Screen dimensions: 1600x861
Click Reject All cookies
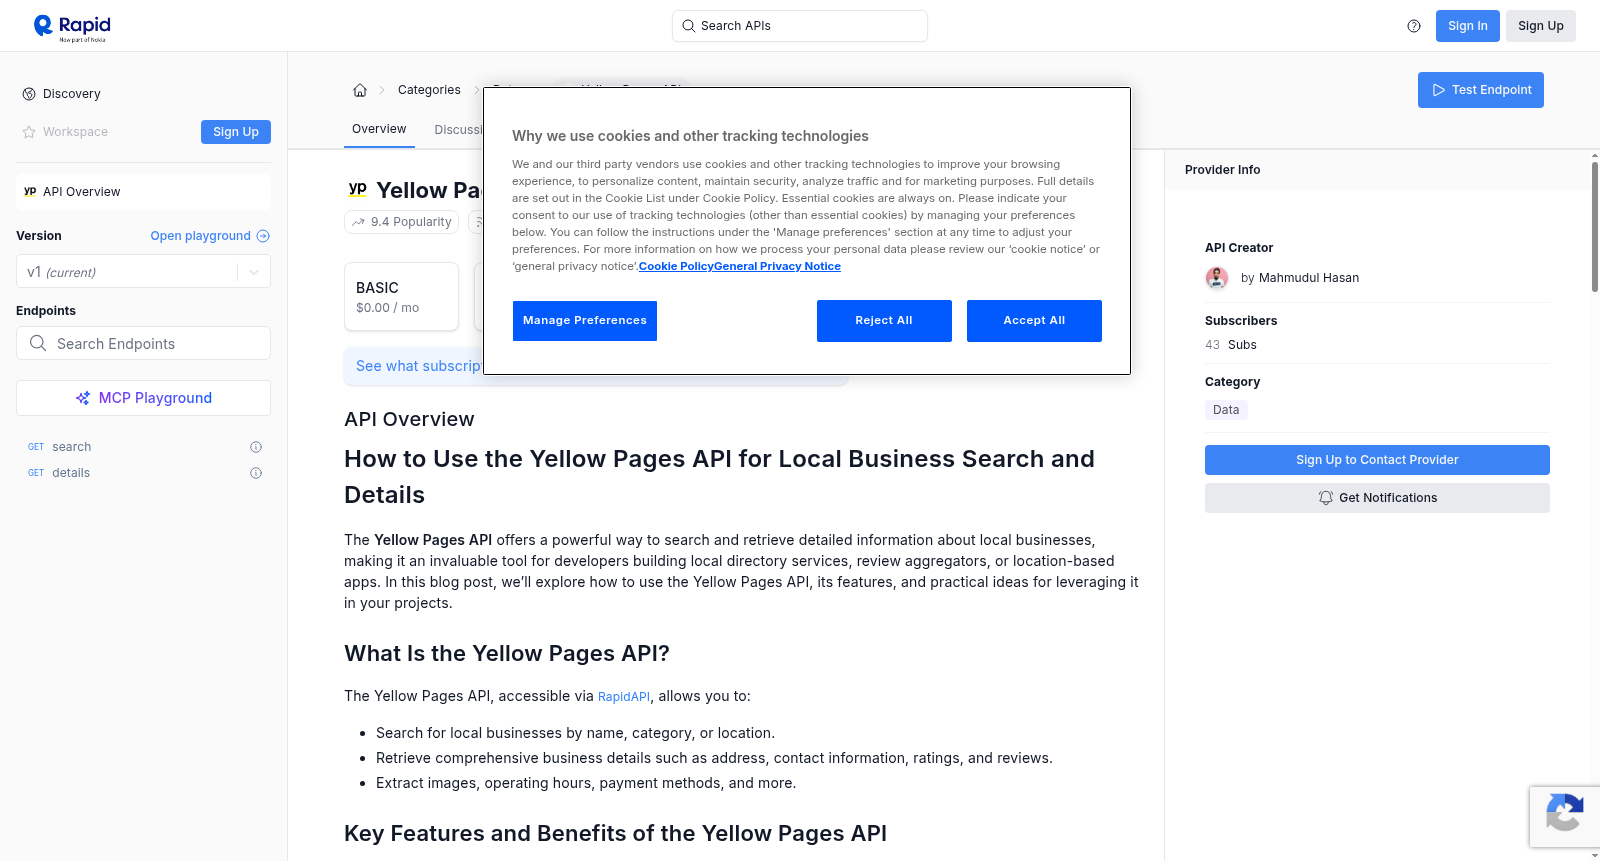coord(884,321)
